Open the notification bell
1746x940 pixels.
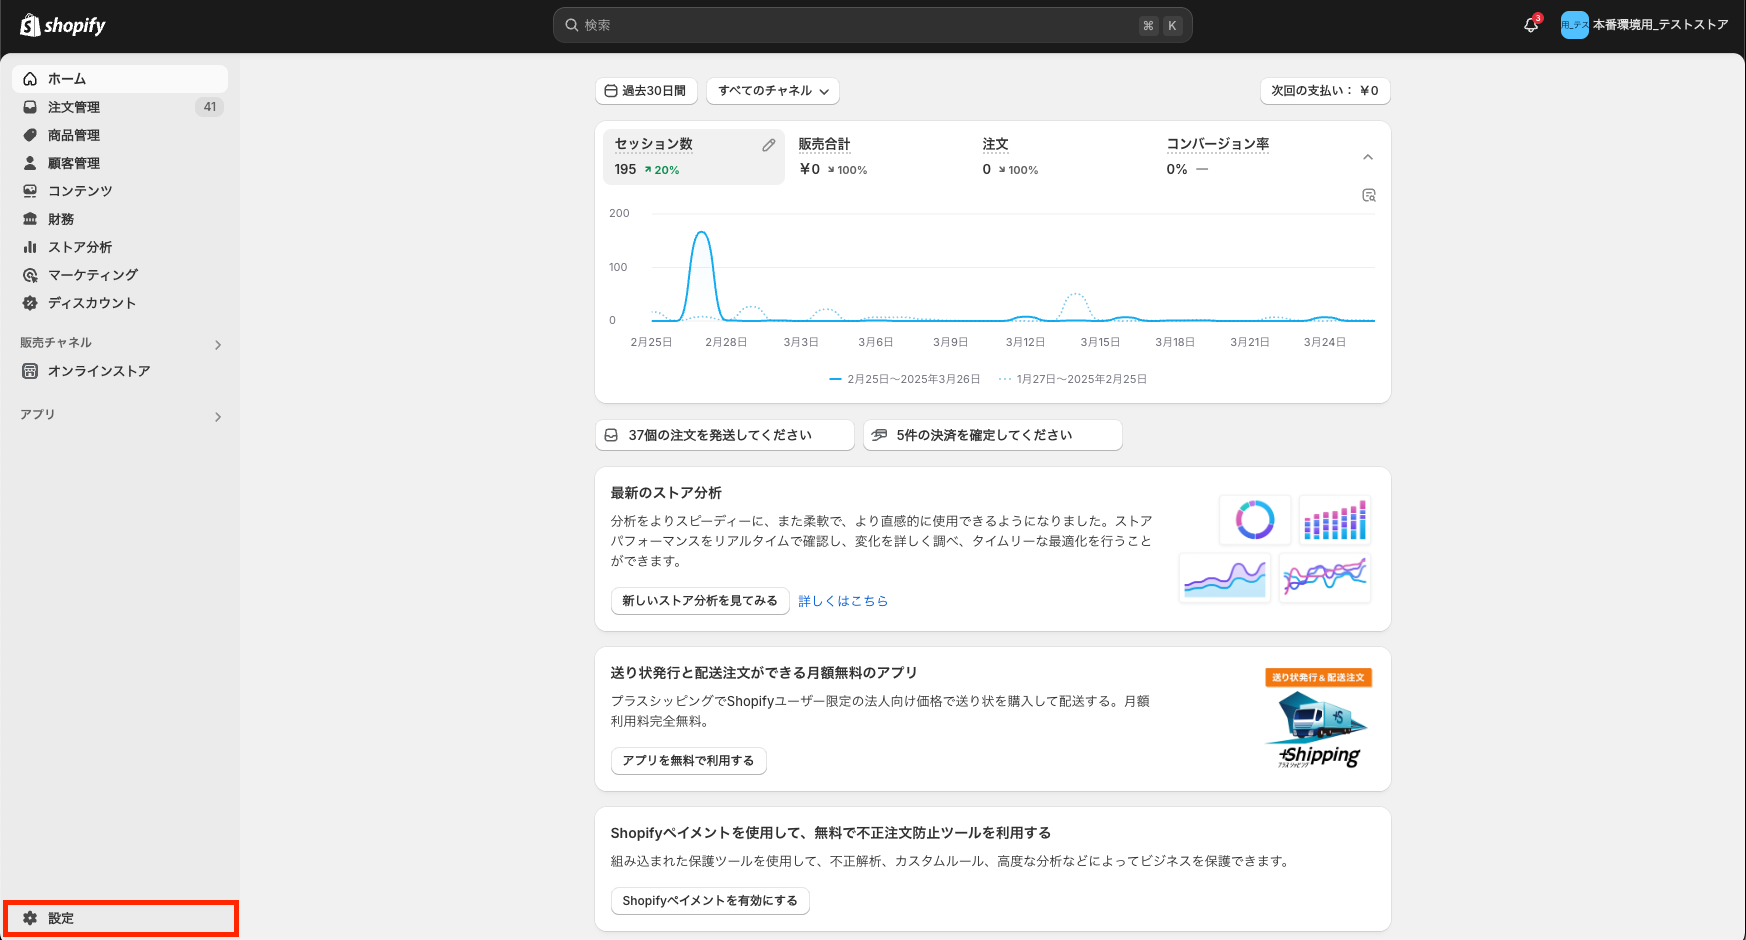tap(1530, 24)
